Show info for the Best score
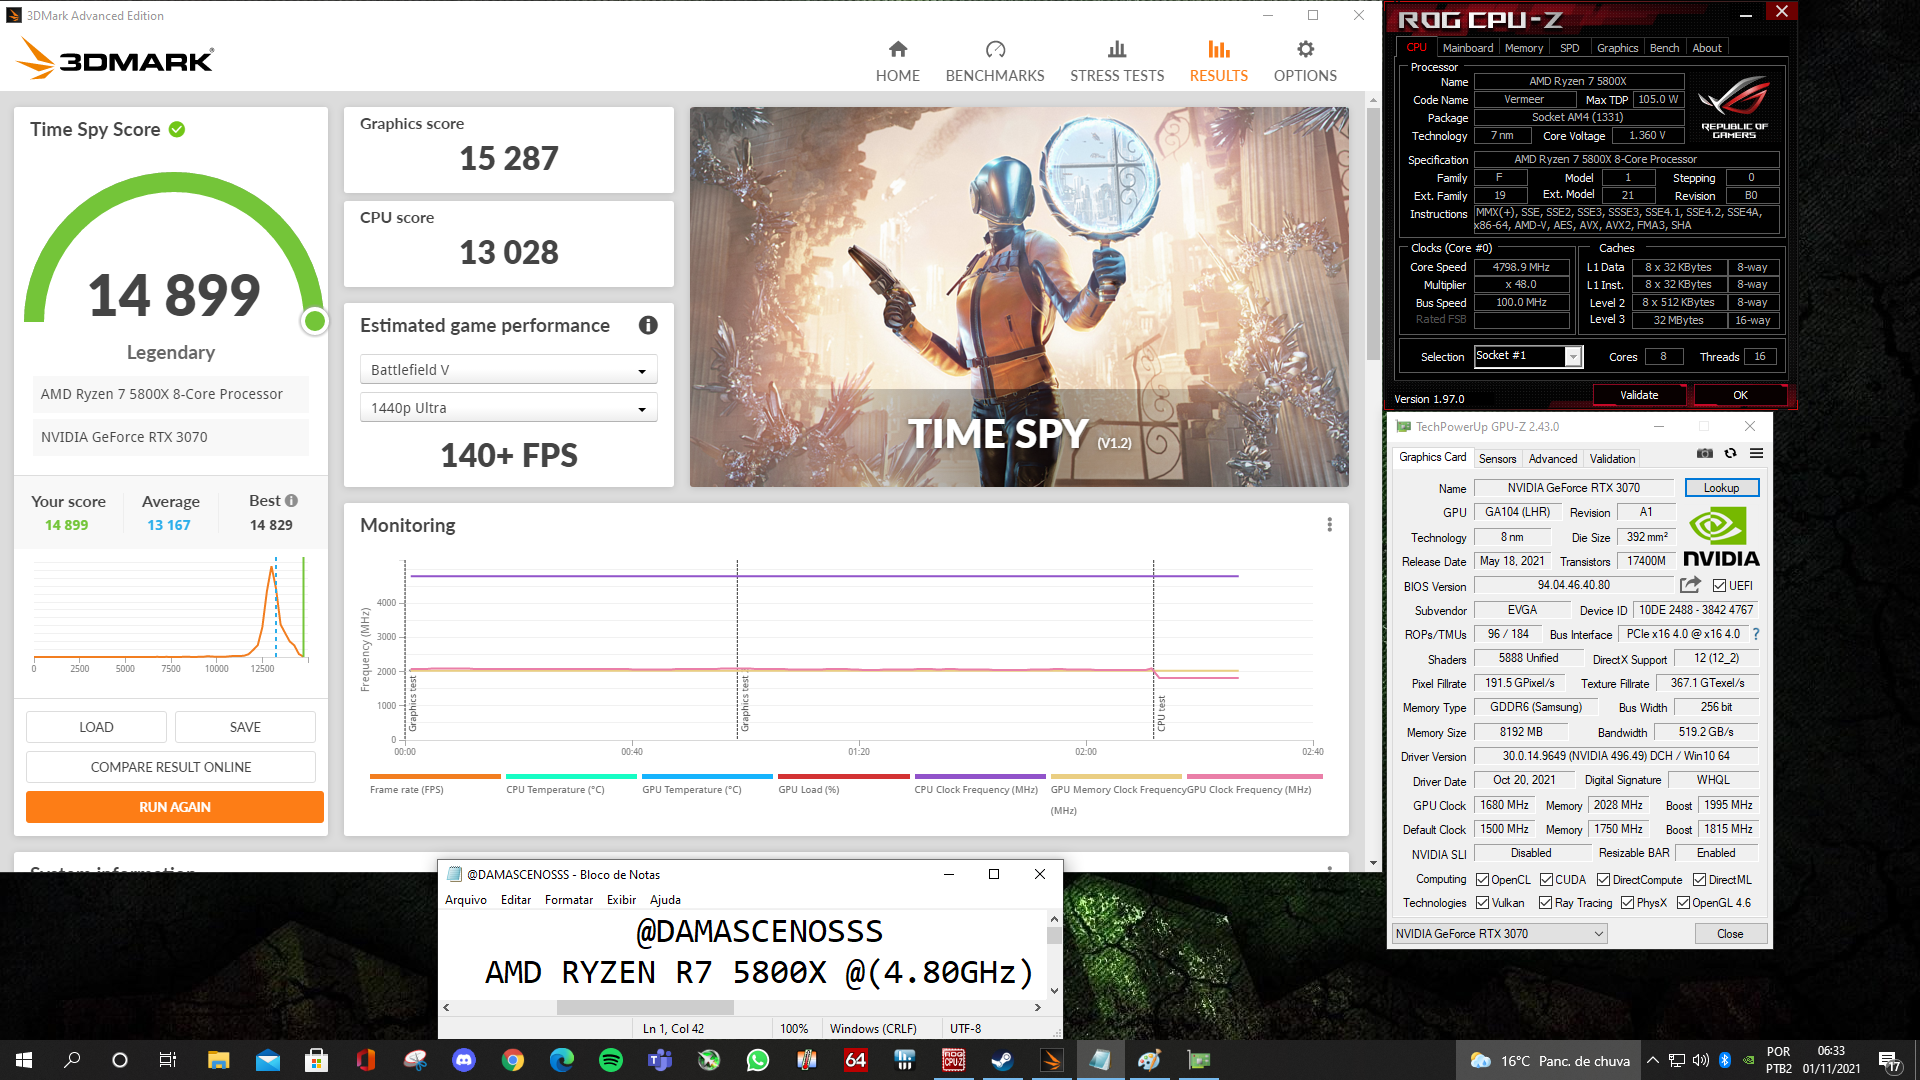 pyautogui.click(x=291, y=500)
